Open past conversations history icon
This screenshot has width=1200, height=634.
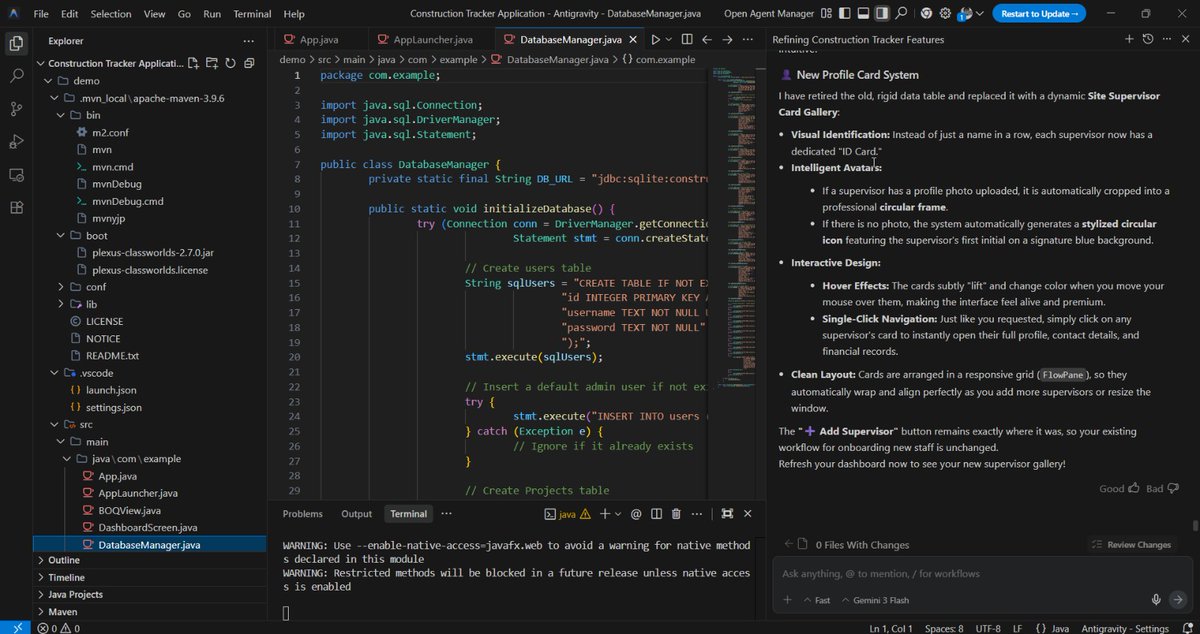[1148, 39]
